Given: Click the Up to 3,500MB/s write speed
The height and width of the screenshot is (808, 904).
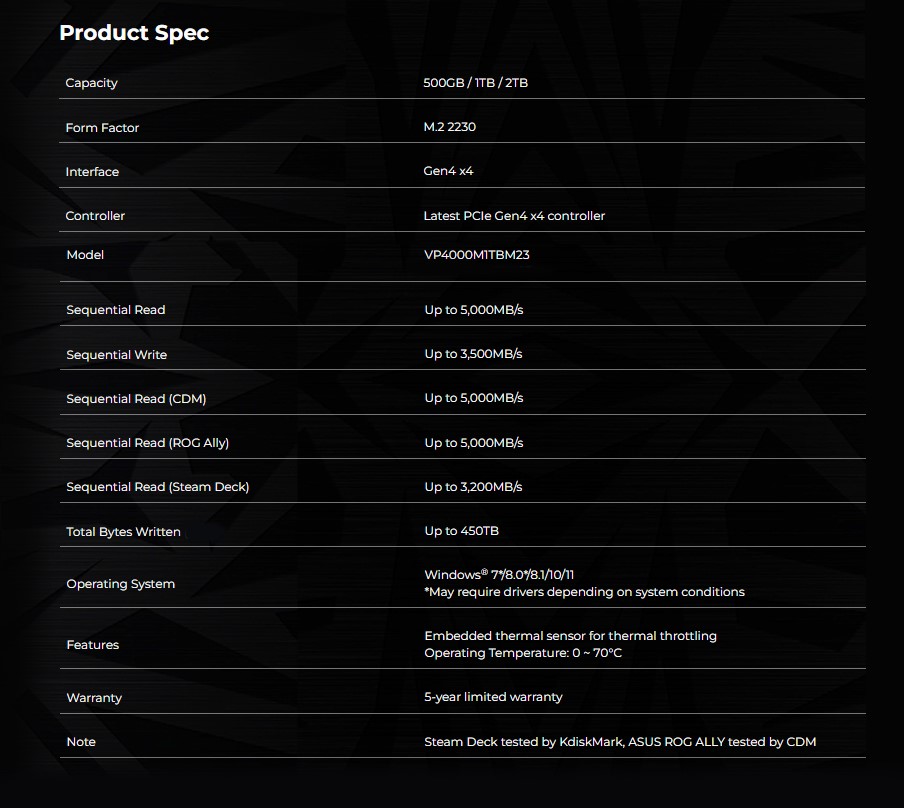Looking at the screenshot, I should coord(473,354).
